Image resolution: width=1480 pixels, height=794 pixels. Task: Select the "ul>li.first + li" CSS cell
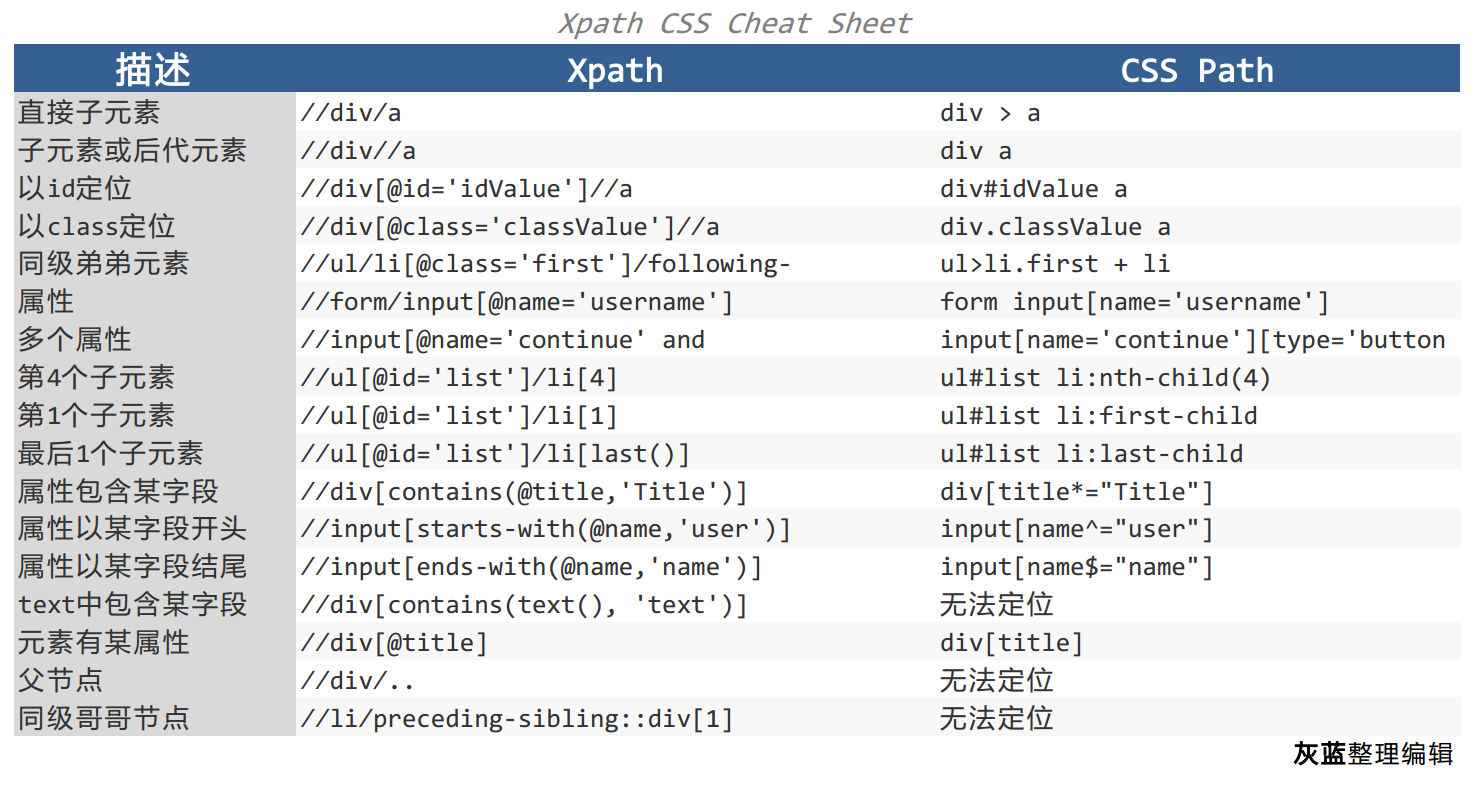pyautogui.click(x=1055, y=265)
